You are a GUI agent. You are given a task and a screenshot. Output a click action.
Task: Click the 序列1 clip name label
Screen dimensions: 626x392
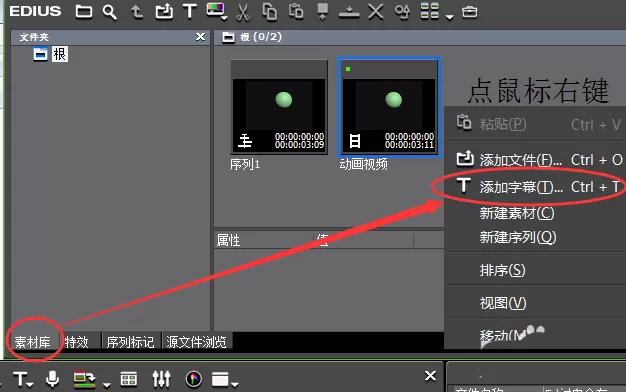(x=244, y=164)
